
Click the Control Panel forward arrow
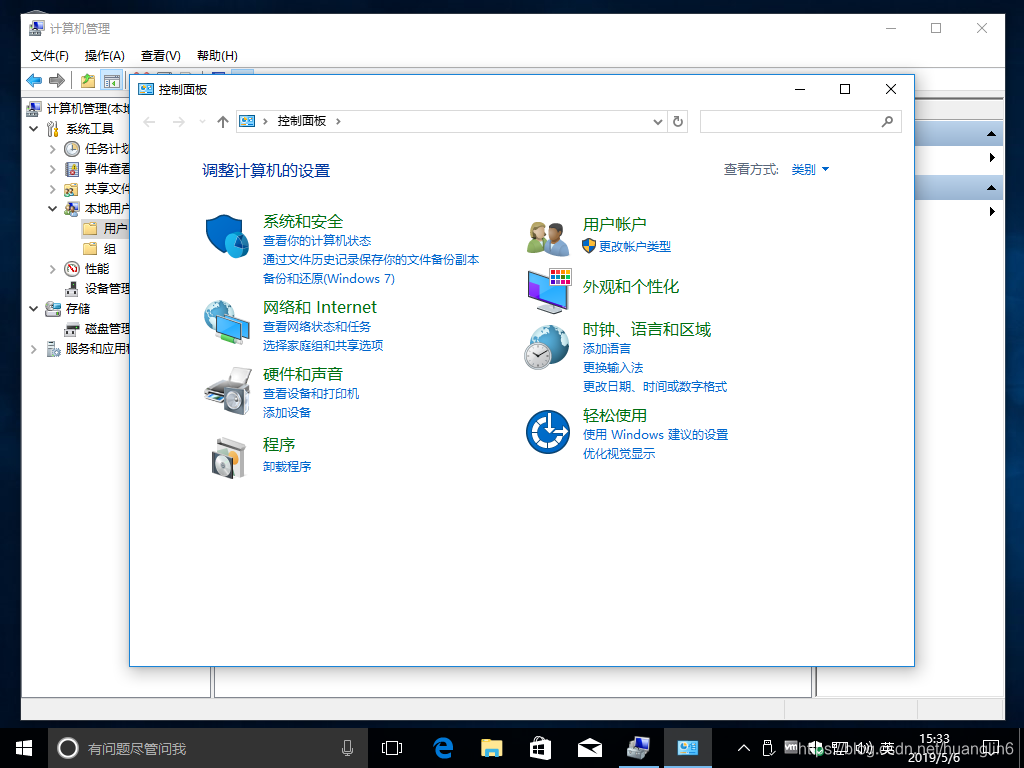point(178,121)
